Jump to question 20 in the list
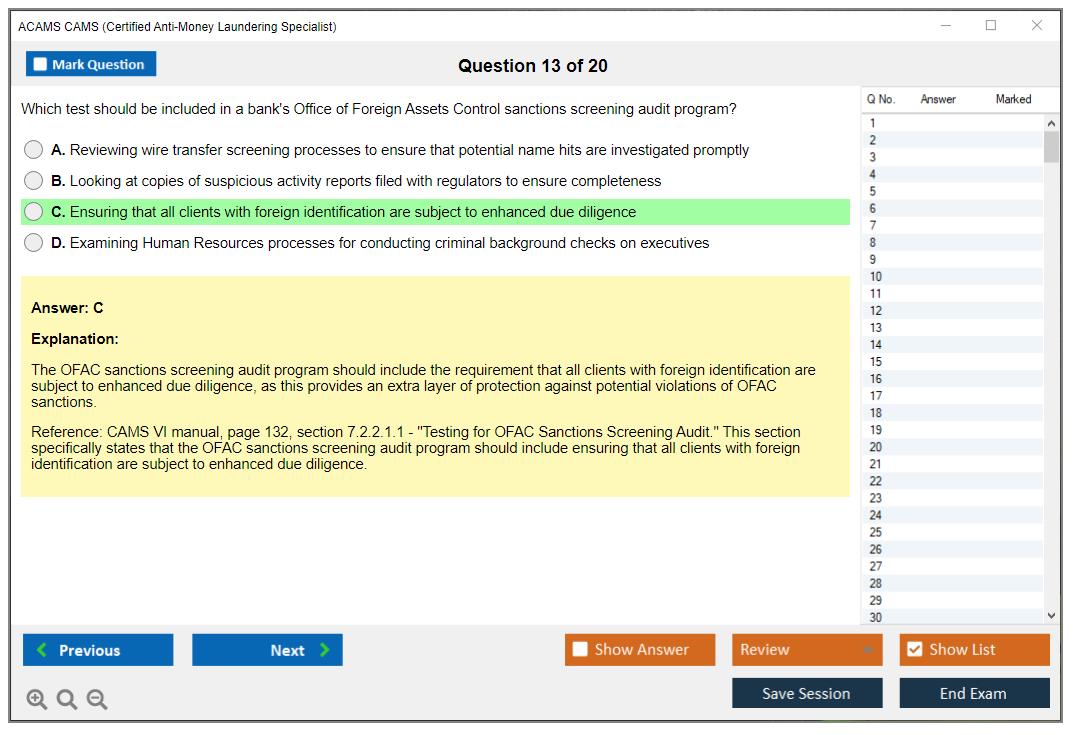Image resolution: width=1075 pixels, height=735 pixels. tap(876, 447)
